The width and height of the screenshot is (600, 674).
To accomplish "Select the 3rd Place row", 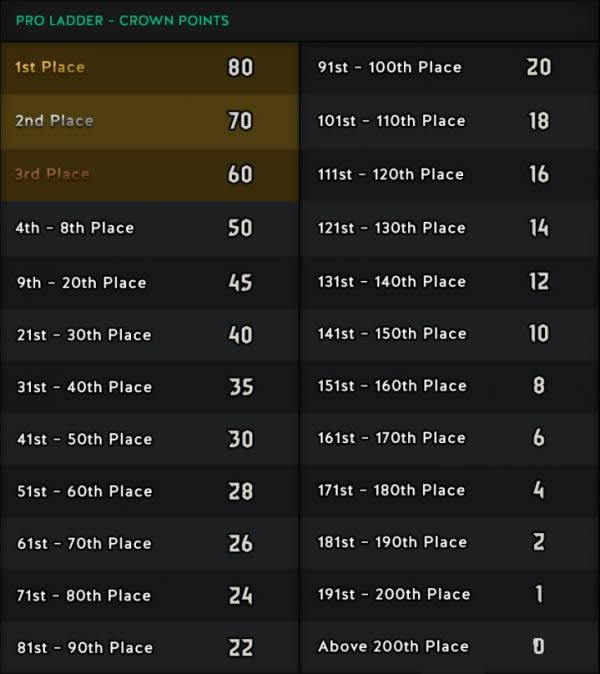I will [150, 175].
